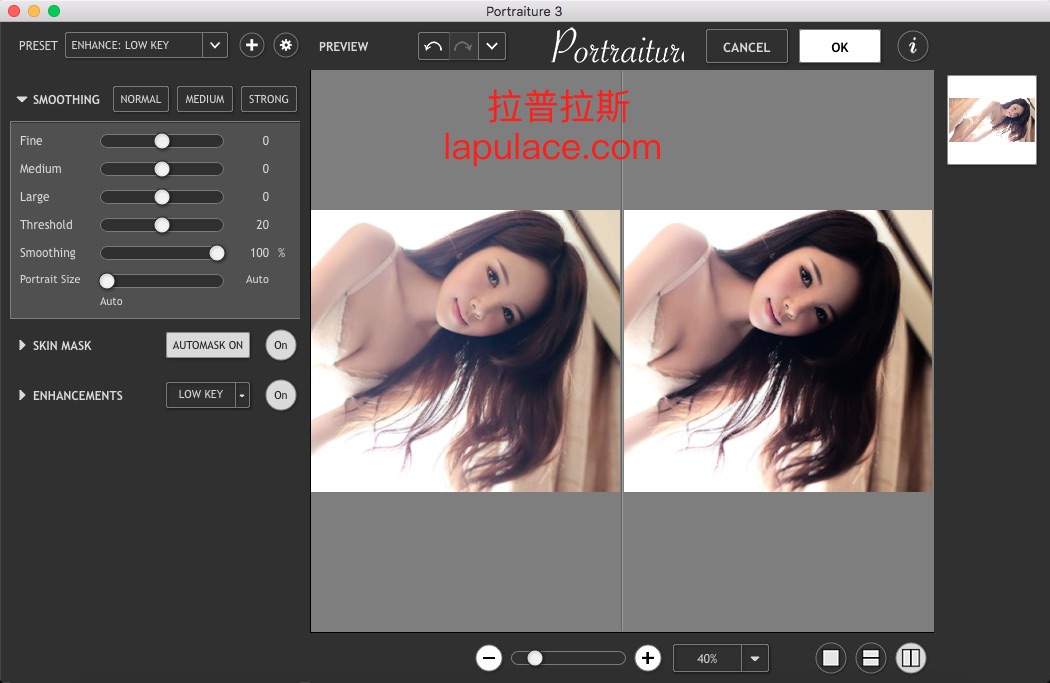Viewport: 1050px width, 683px height.
Task: Minimize the Portraiture 3 window
Action: tap(34, 11)
